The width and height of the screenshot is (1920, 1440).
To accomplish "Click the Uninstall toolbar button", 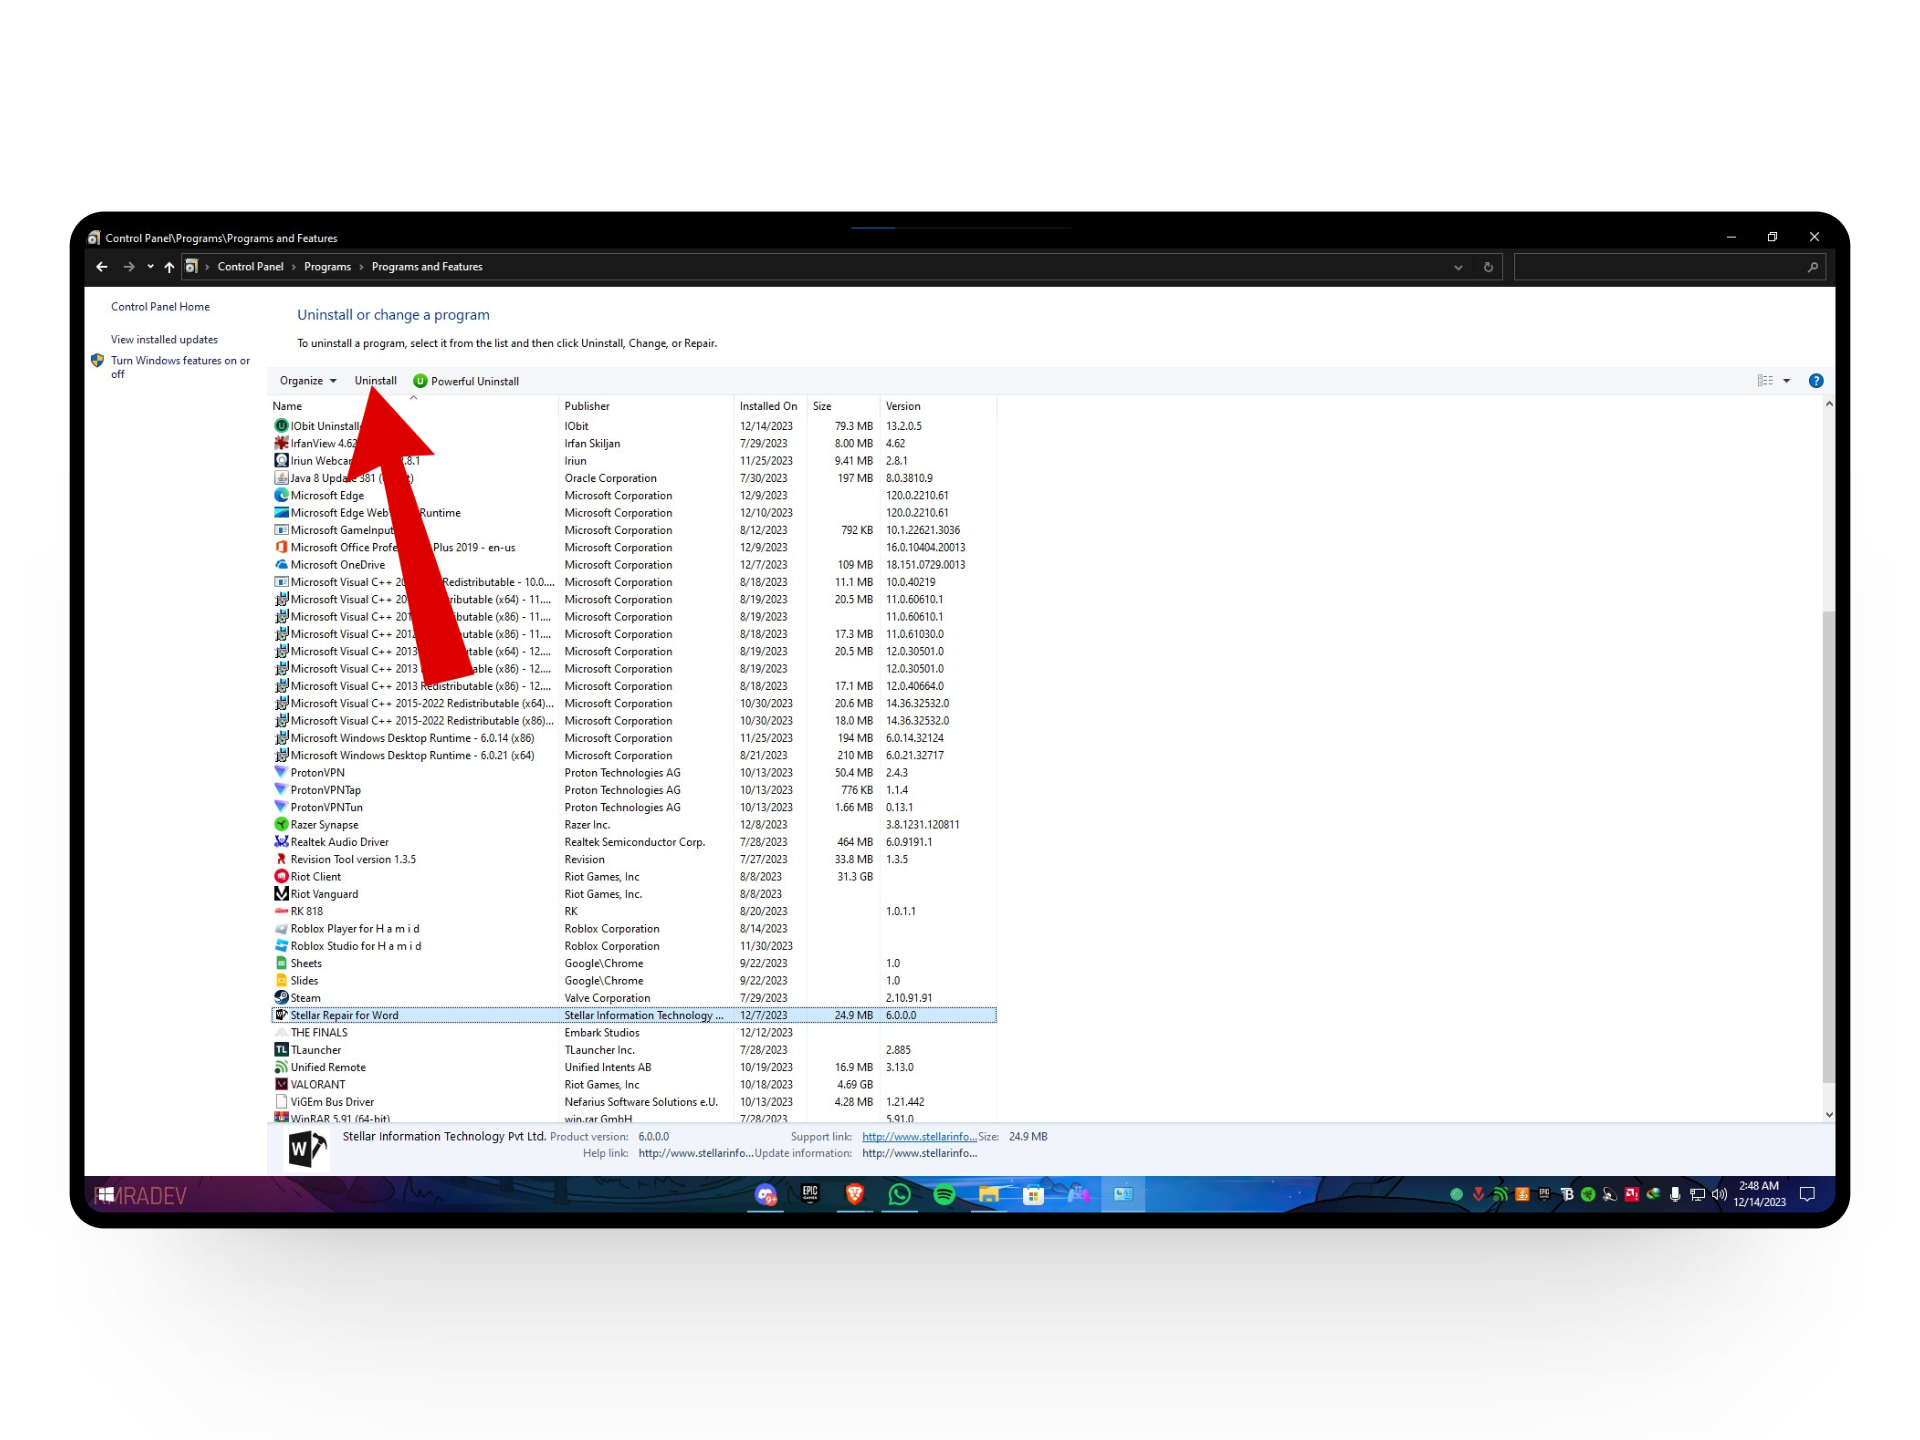I will [375, 381].
